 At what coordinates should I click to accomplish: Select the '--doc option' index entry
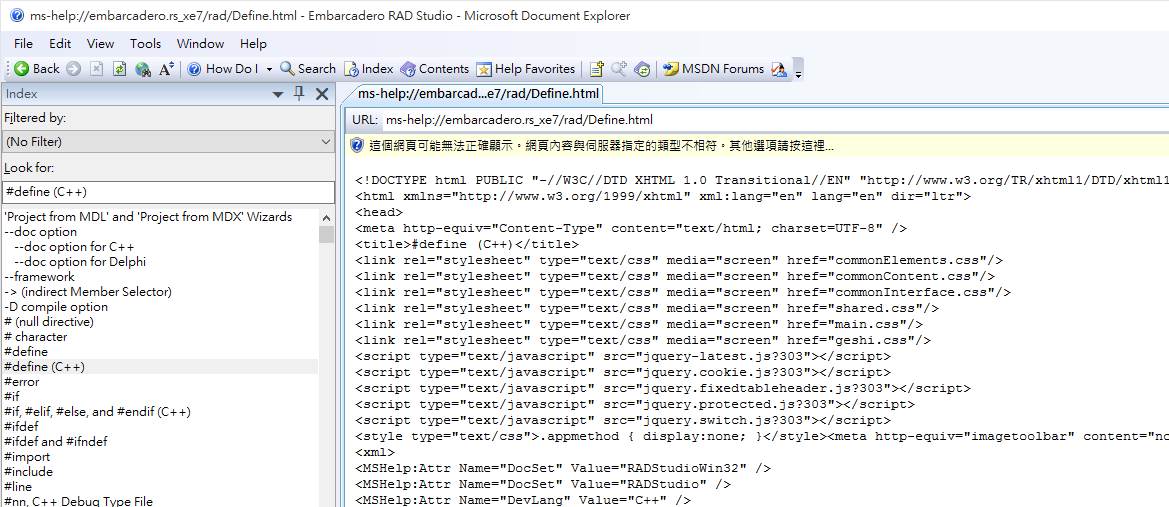[40, 232]
